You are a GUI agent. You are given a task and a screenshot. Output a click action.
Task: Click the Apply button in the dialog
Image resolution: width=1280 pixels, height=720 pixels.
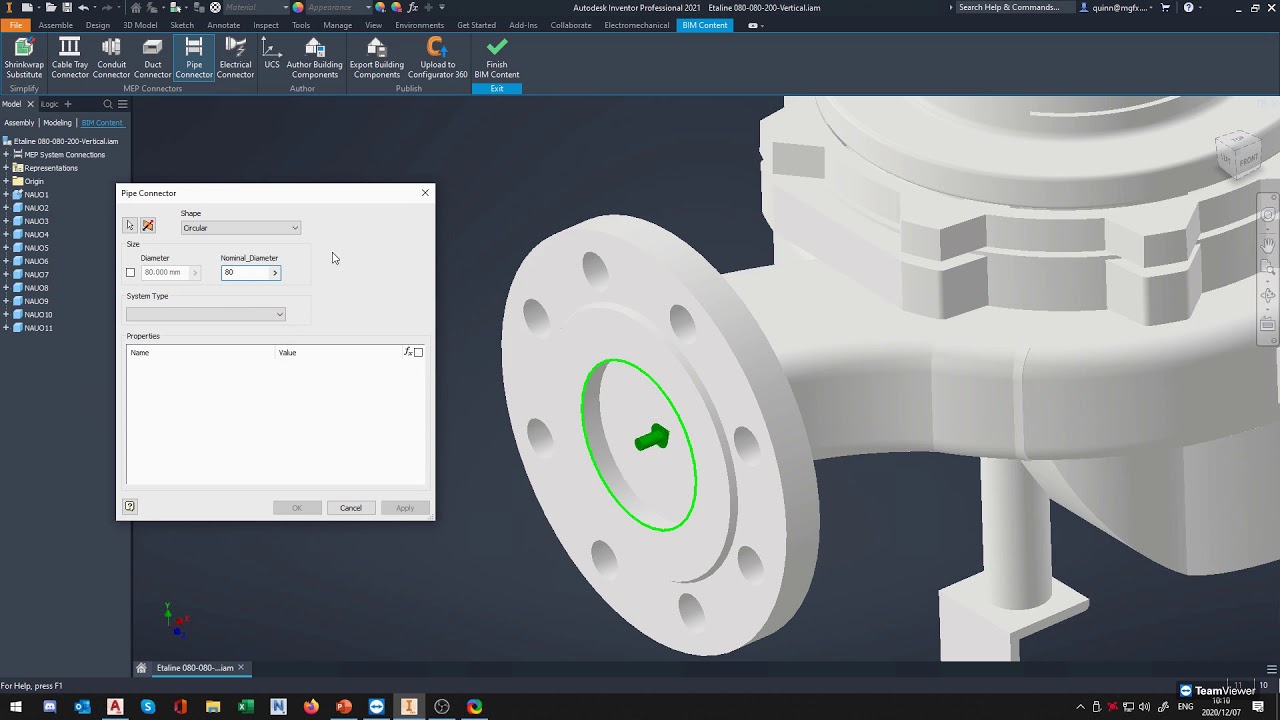pyautogui.click(x=404, y=508)
